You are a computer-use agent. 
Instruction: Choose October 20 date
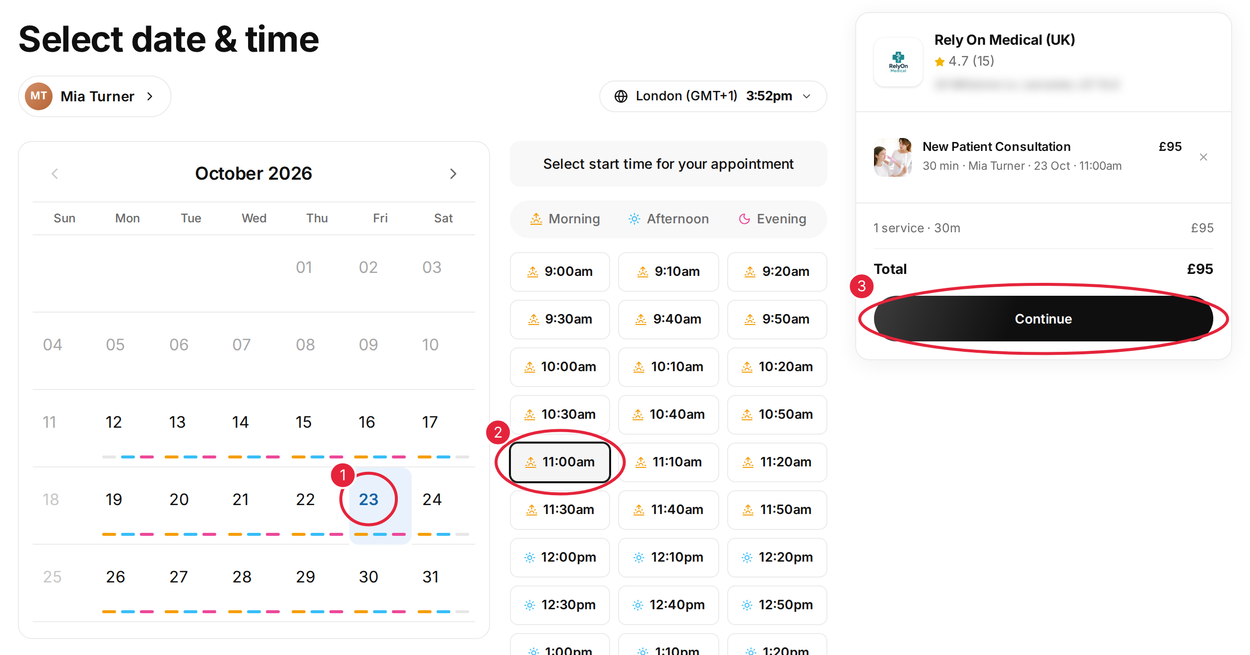tap(179, 500)
